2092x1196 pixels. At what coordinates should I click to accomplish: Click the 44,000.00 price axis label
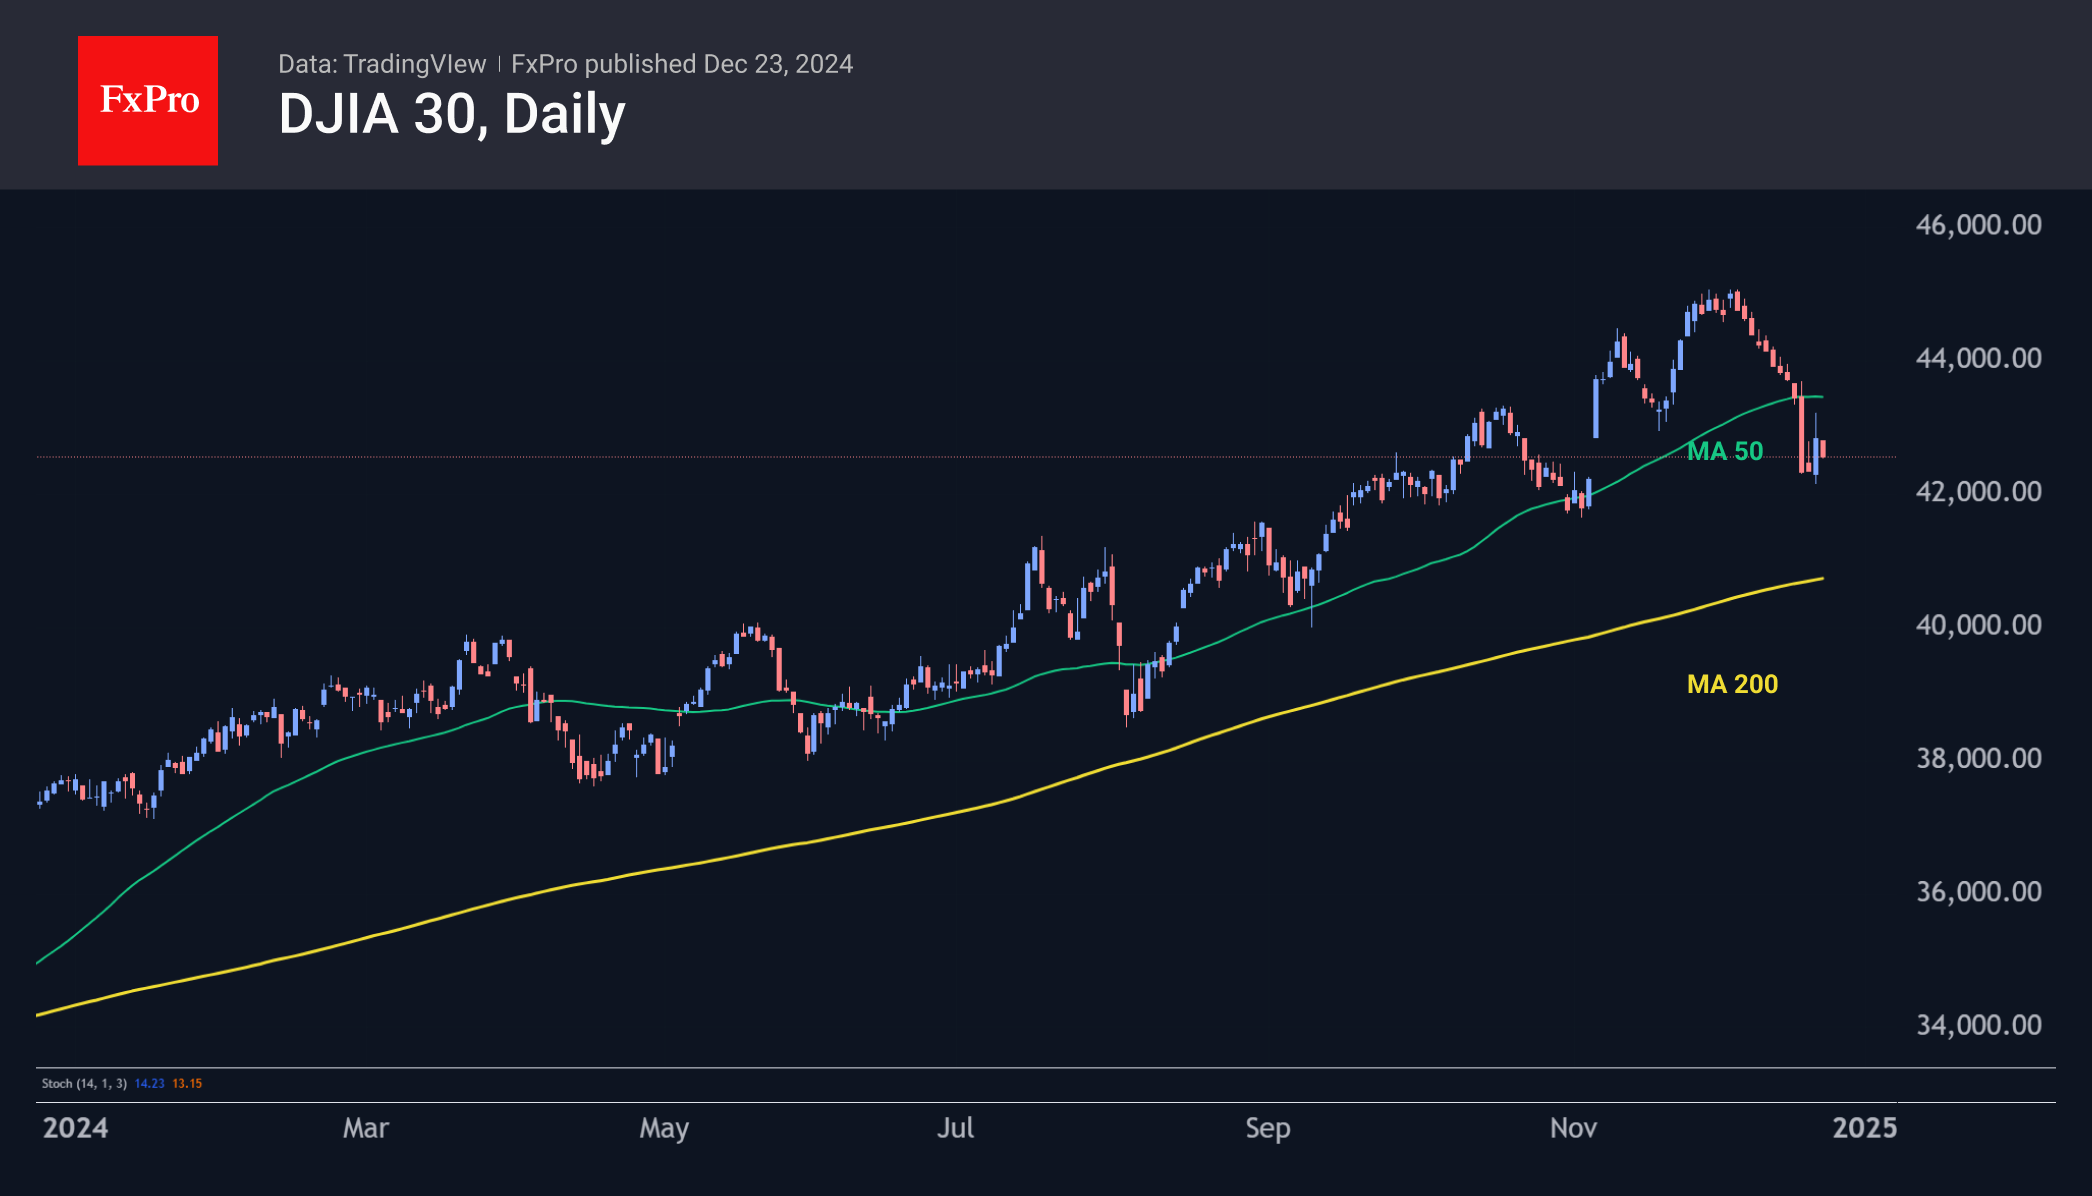point(1978,358)
